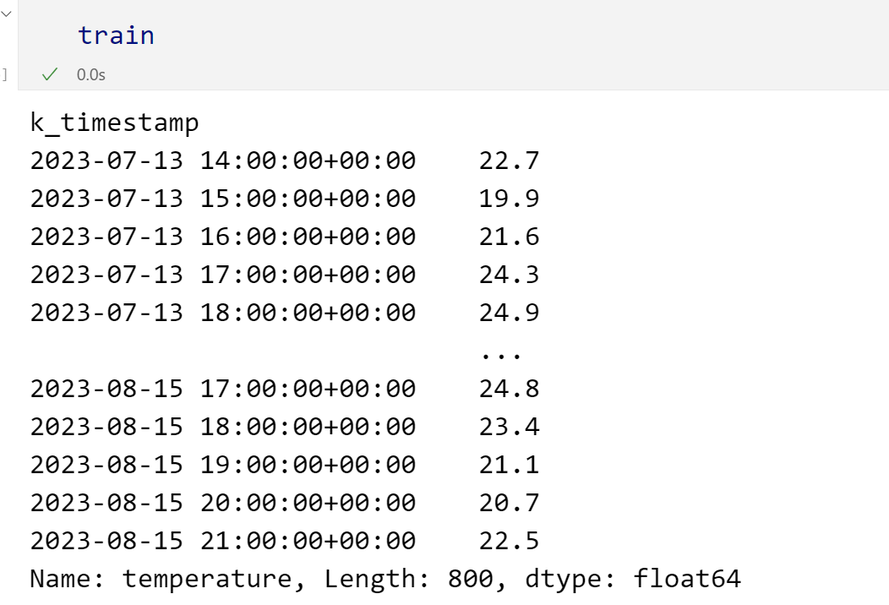The height and width of the screenshot is (605, 889).
Task: Place cursor in the 'train' code cell
Action: (x=454, y=35)
